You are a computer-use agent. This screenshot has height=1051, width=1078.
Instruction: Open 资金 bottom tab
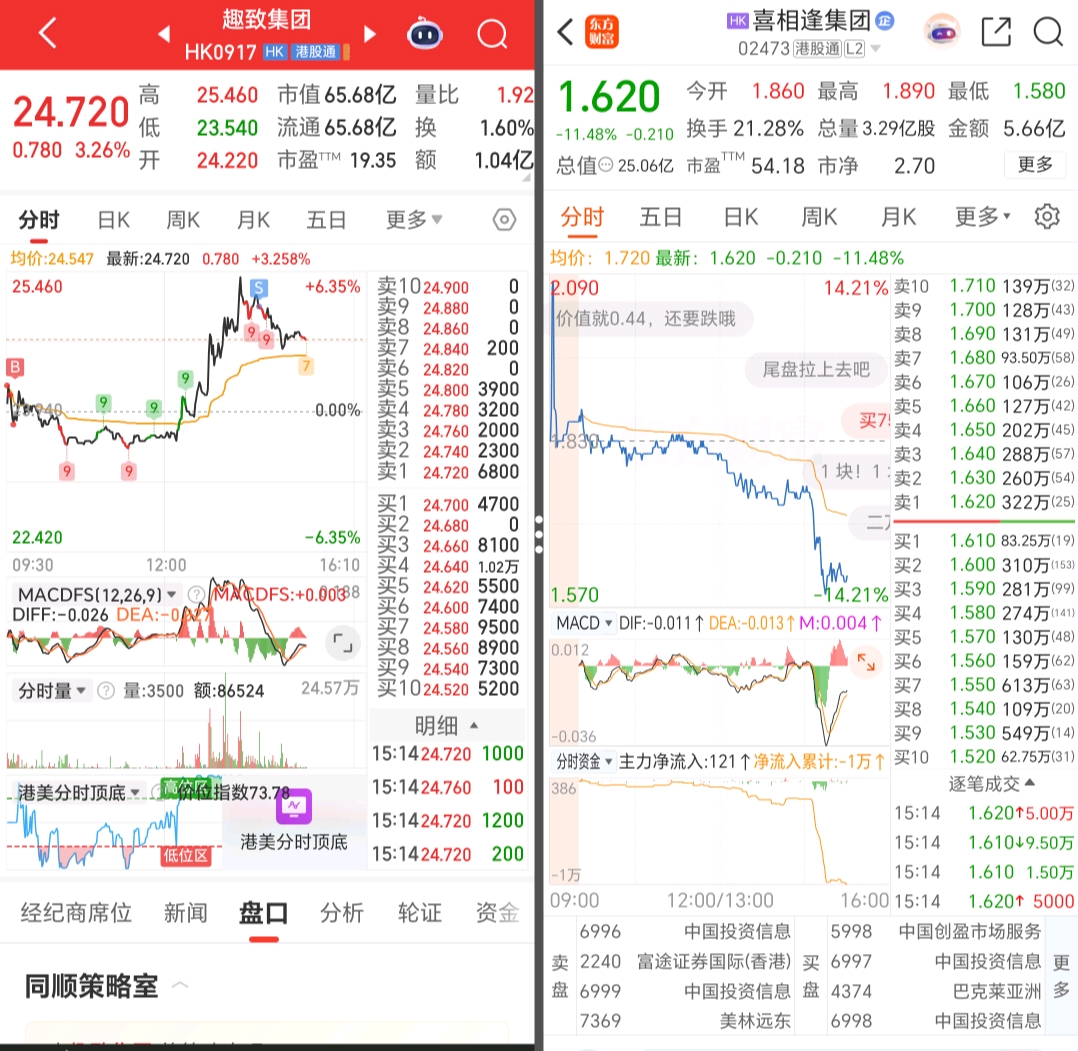click(x=498, y=912)
